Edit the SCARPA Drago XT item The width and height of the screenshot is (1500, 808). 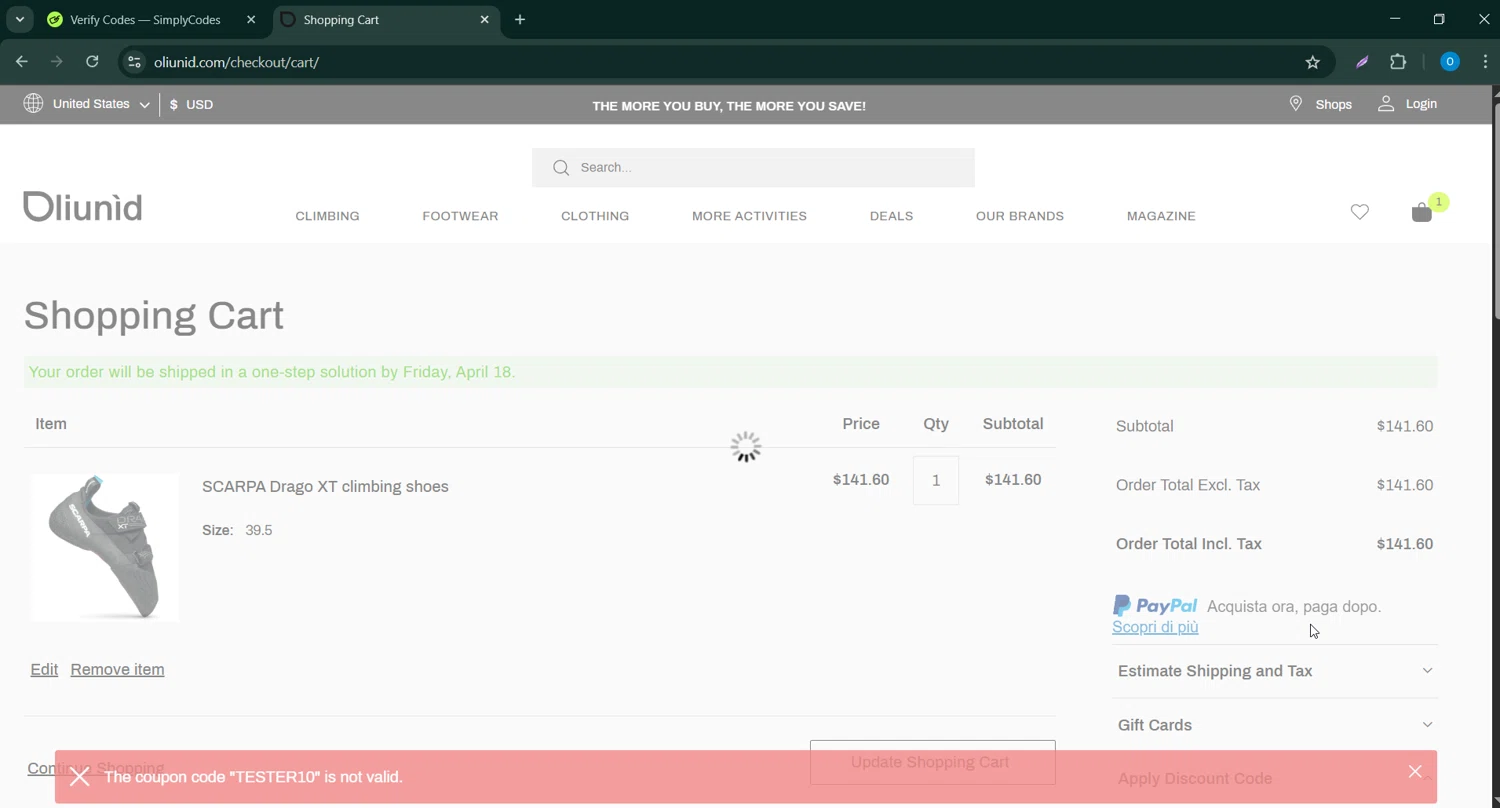[x=44, y=670]
